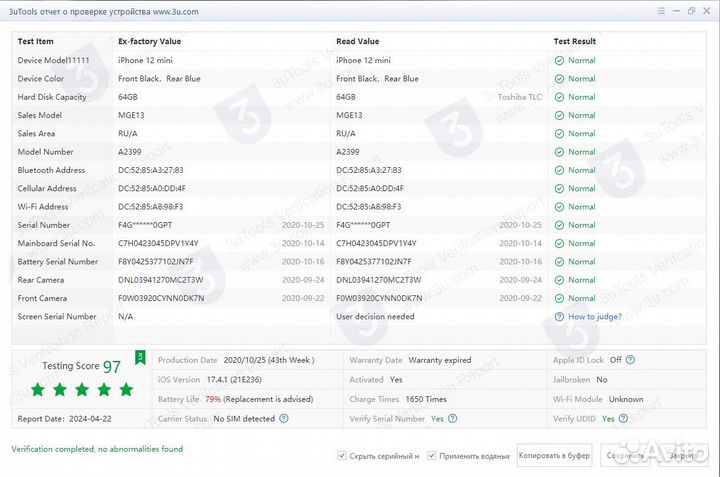Viewport: 720px width, 477px height.
Task: Click Verification completed, no abnormalities found message
Action: click(97, 449)
